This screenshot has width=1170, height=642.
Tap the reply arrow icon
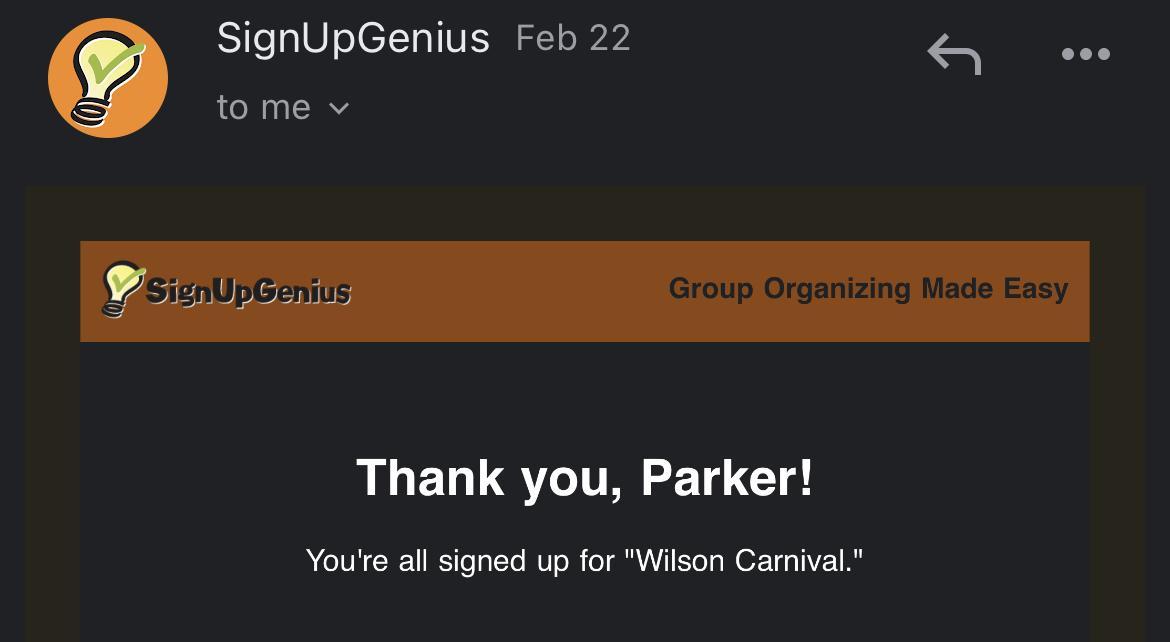953,54
